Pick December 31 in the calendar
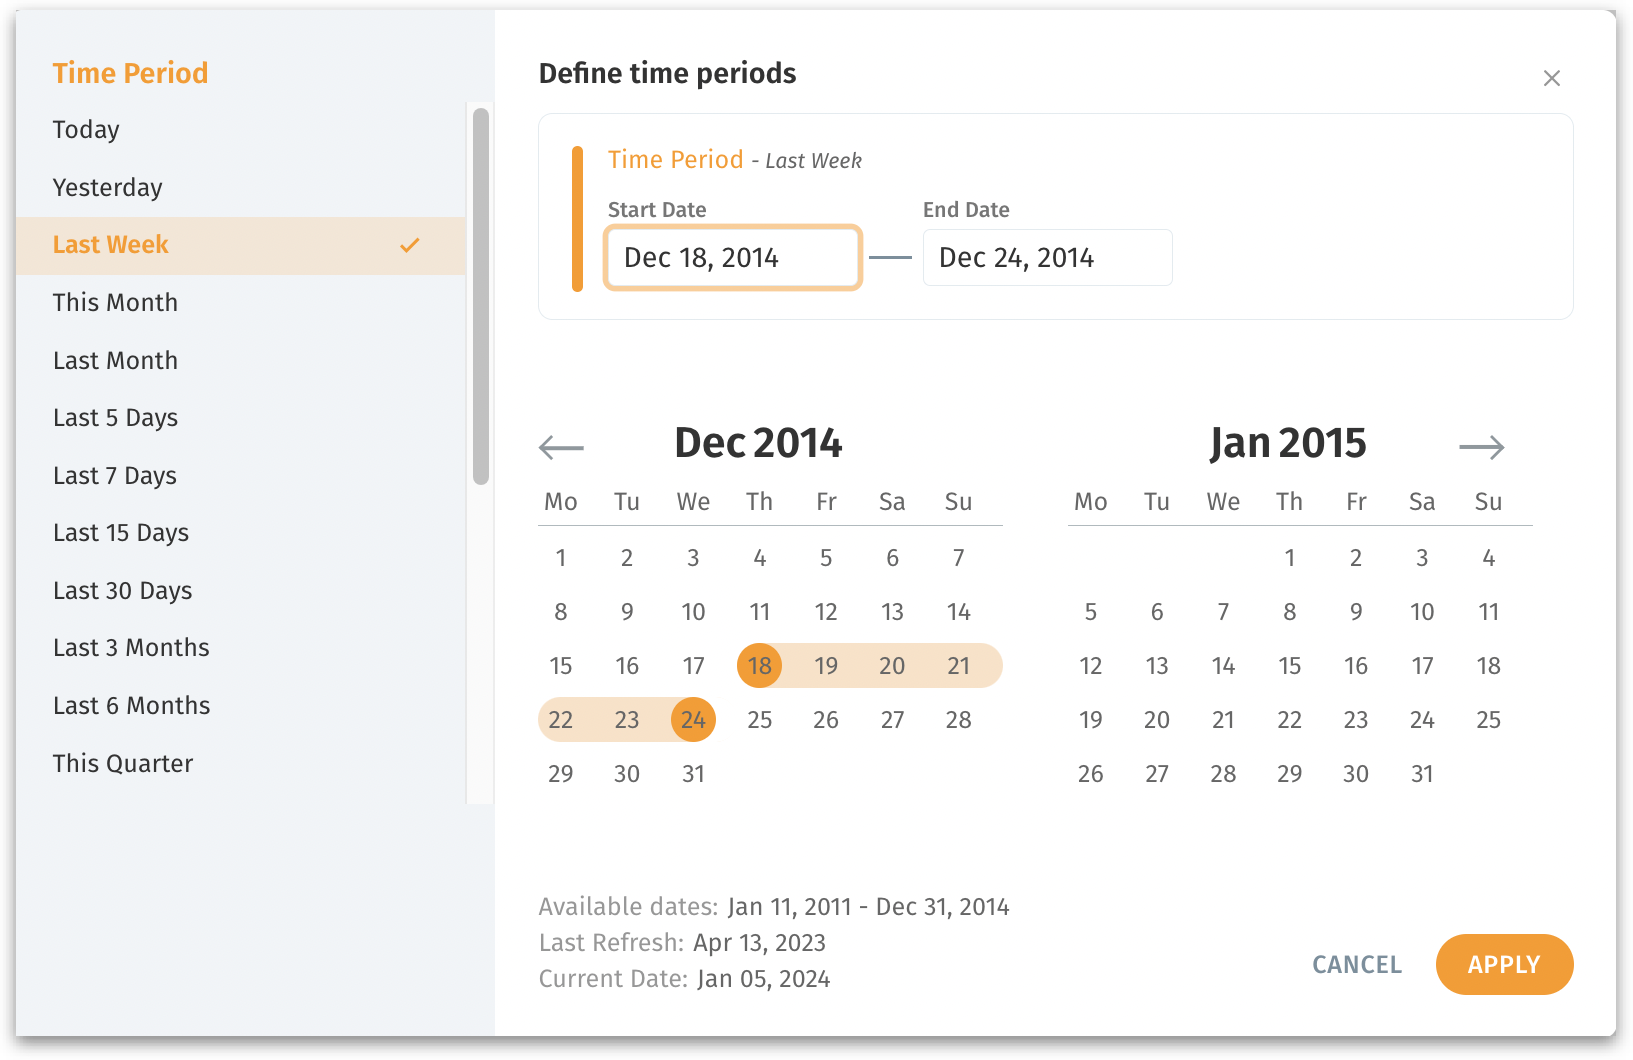The width and height of the screenshot is (1633, 1060). pyautogui.click(x=693, y=774)
